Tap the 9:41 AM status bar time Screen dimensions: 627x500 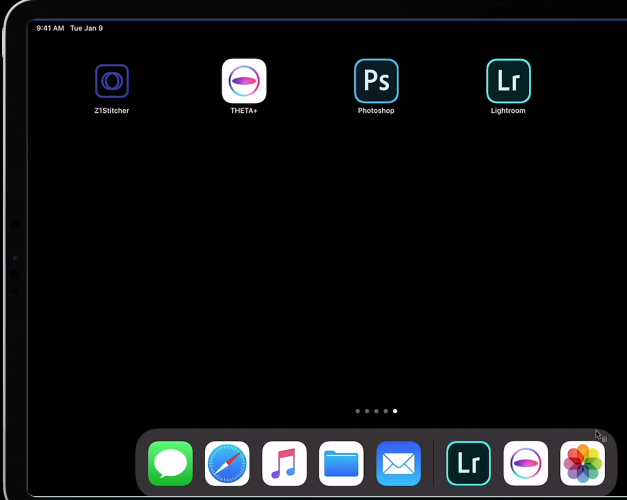50,28
